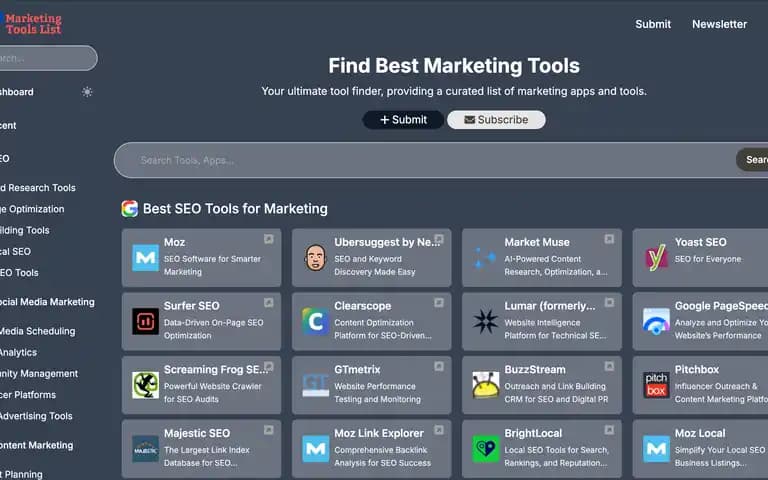The height and width of the screenshot is (480, 768).
Task: Select Content Planning sidebar item
Action: point(21,474)
